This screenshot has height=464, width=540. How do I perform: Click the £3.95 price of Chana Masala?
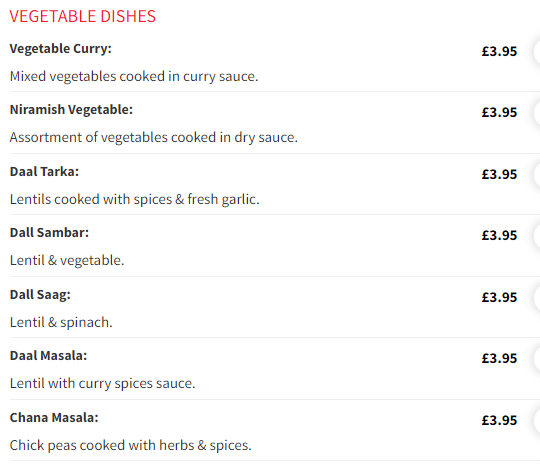[x=499, y=420]
